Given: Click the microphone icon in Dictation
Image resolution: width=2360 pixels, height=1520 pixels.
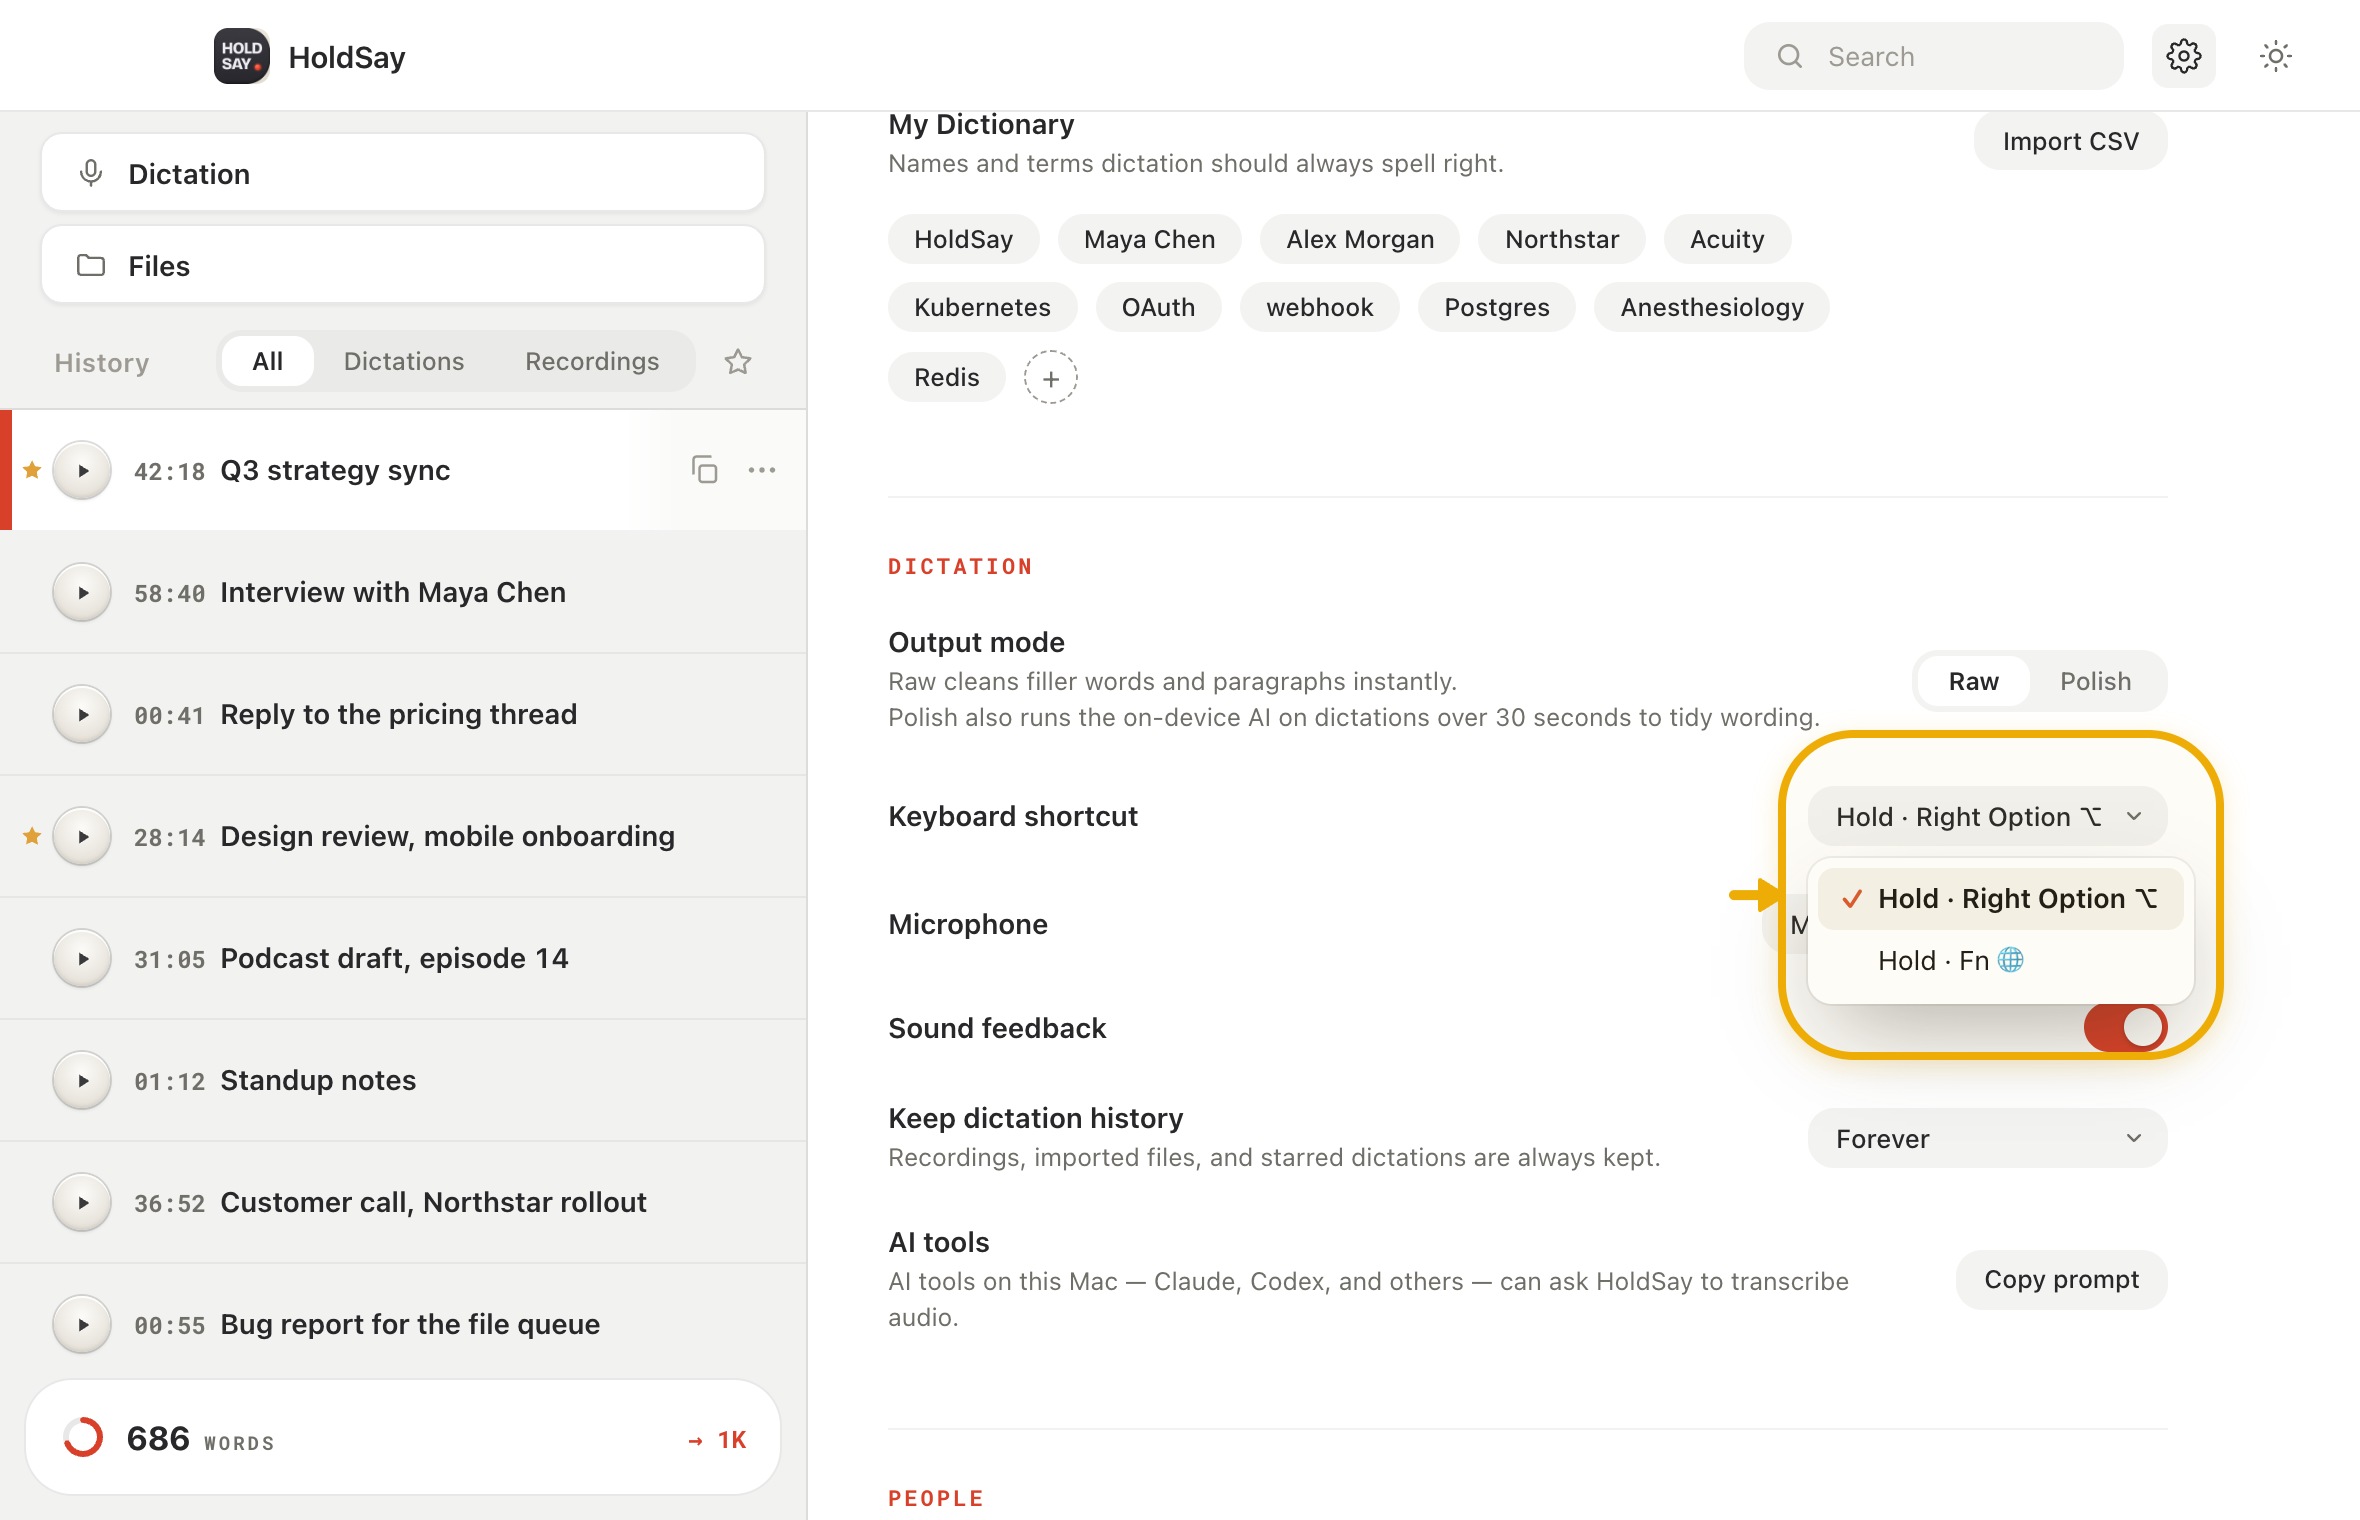Looking at the screenshot, I should point(91,173).
